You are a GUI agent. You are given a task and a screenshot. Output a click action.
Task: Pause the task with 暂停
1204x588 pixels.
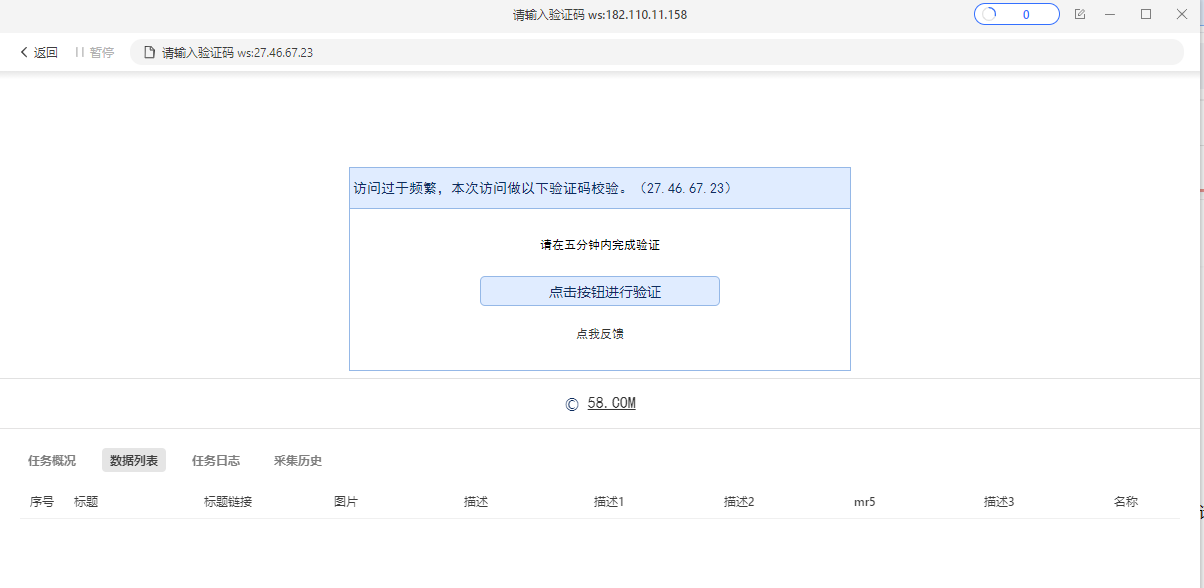(95, 53)
